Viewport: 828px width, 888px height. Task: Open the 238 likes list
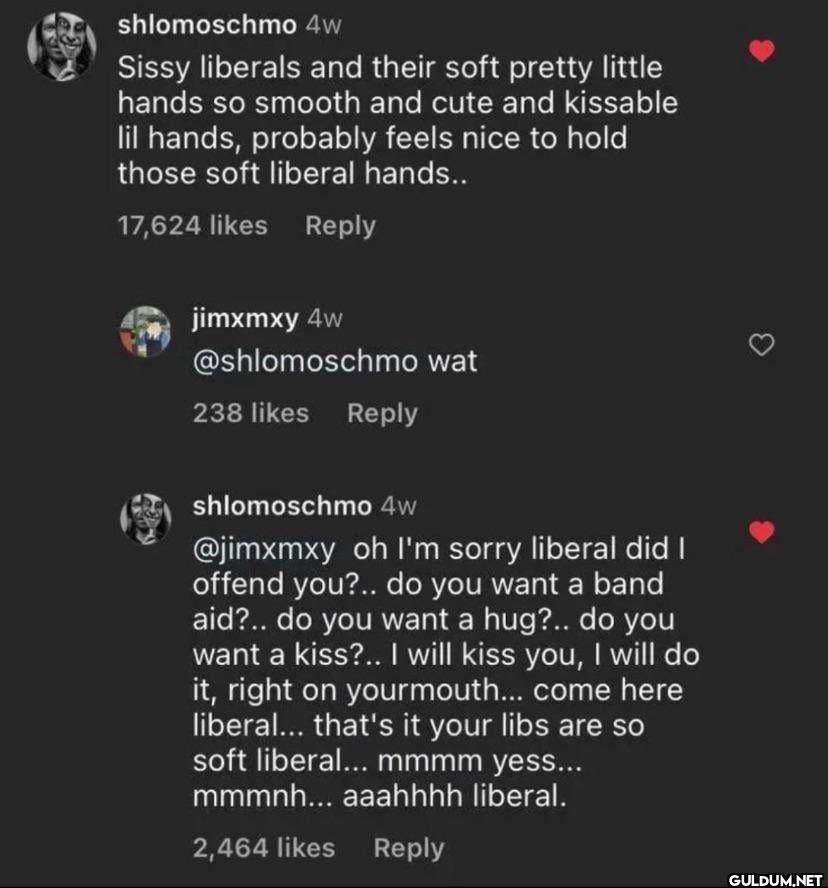coord(250,413)
